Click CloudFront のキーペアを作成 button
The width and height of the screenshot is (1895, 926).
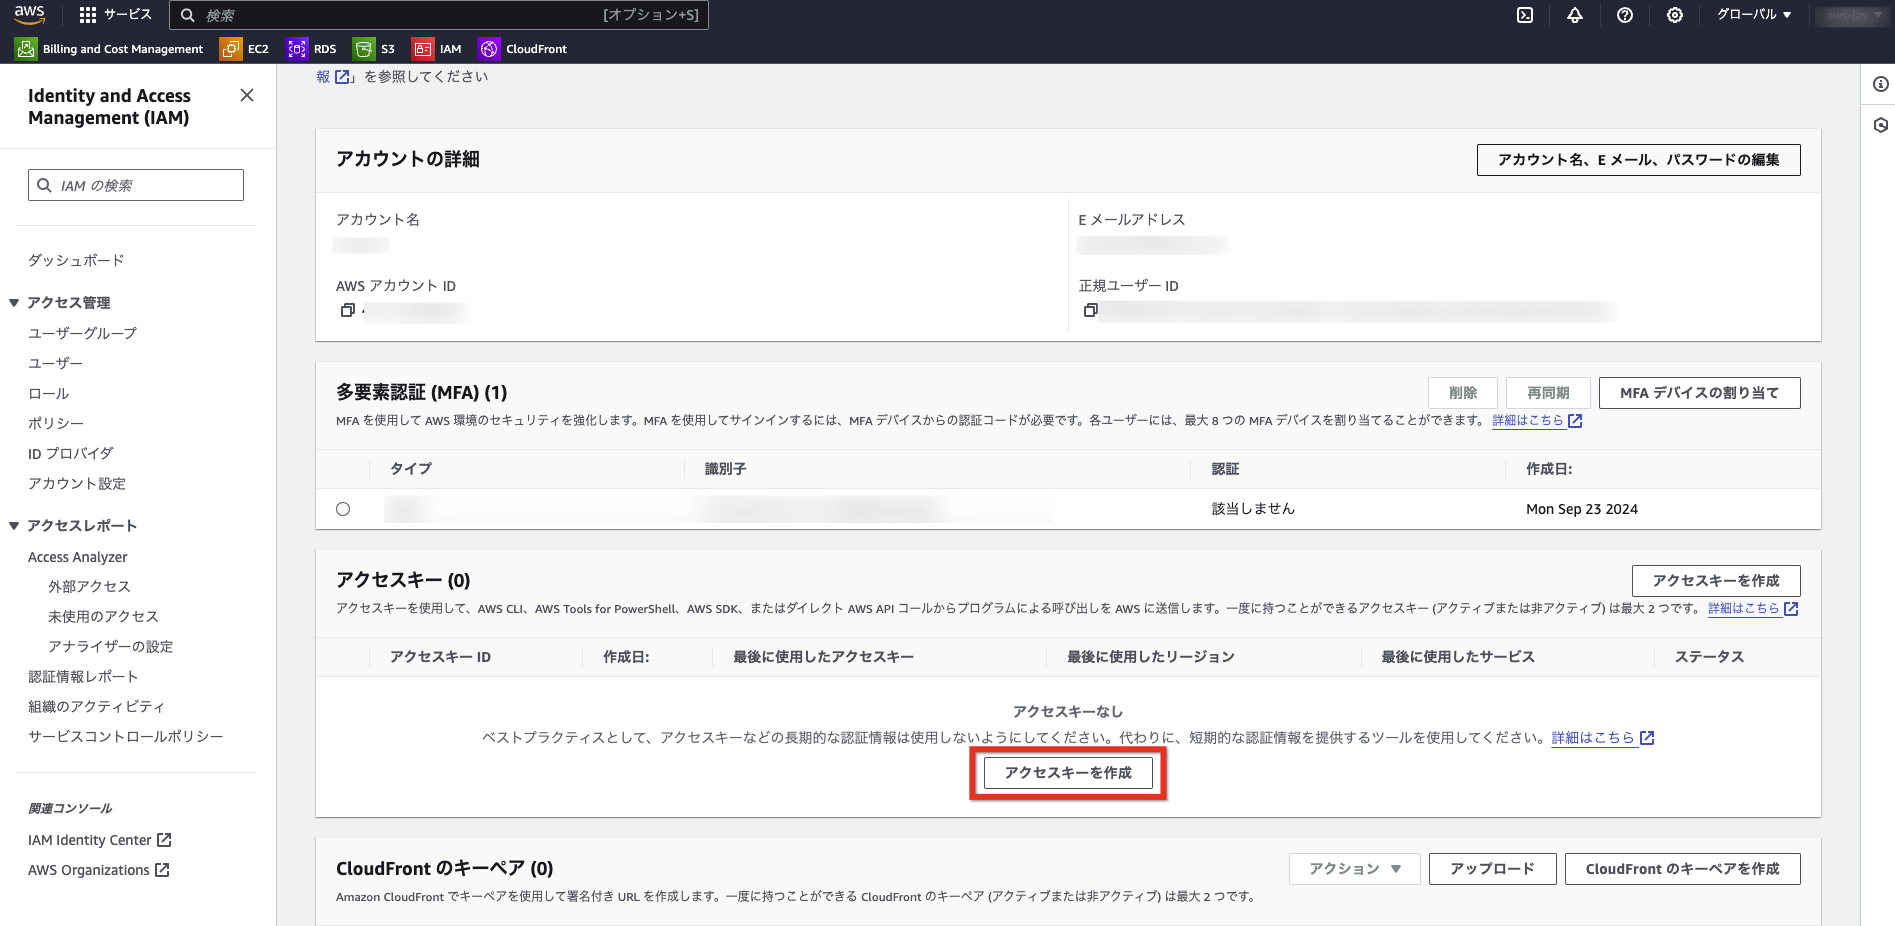click(1682, 869)
